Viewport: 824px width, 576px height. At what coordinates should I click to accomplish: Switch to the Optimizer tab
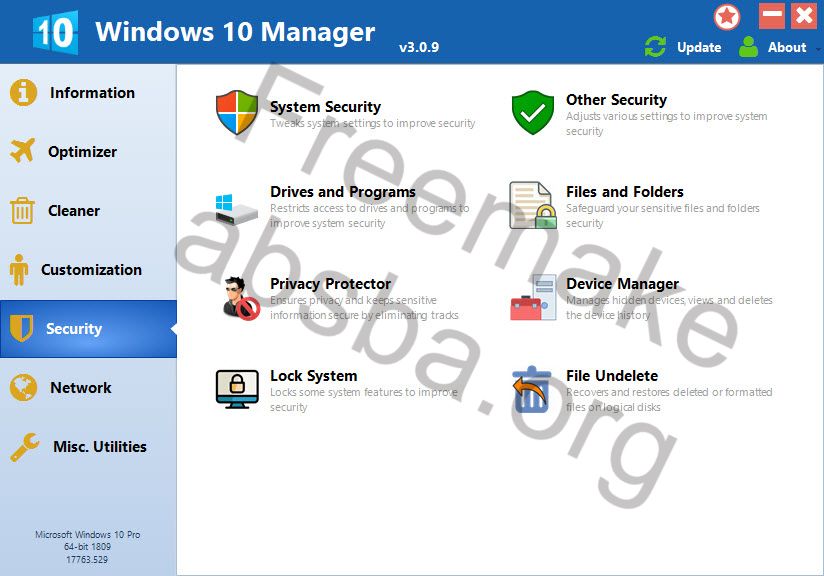coord(83,151)
